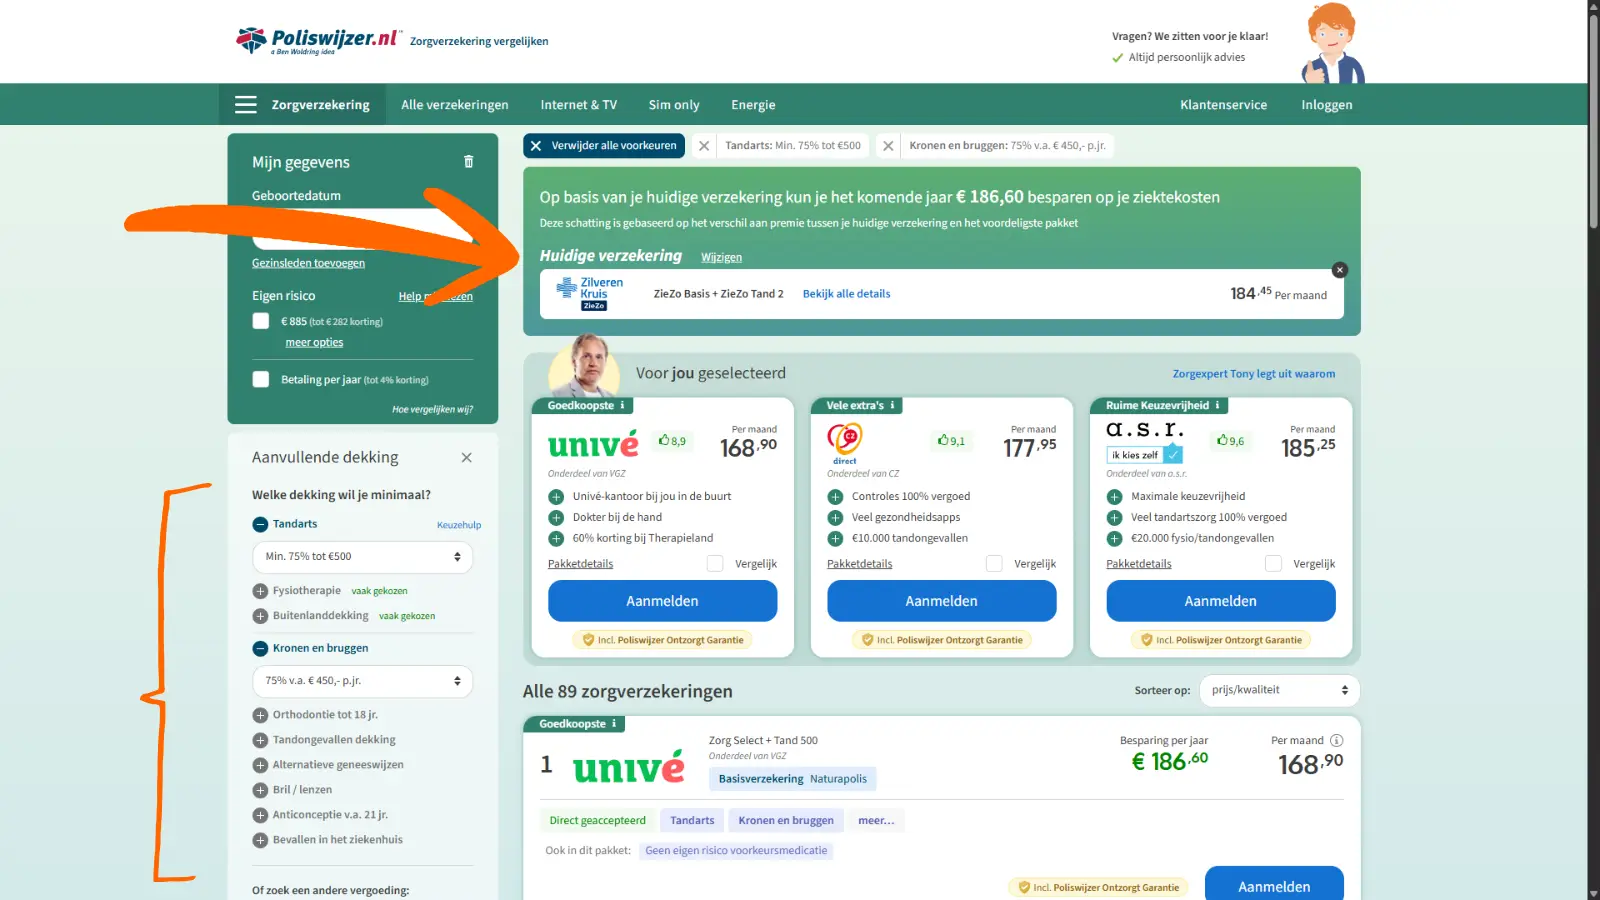
Task: Delete my data with the trash icon
Action: click(468, 162)
